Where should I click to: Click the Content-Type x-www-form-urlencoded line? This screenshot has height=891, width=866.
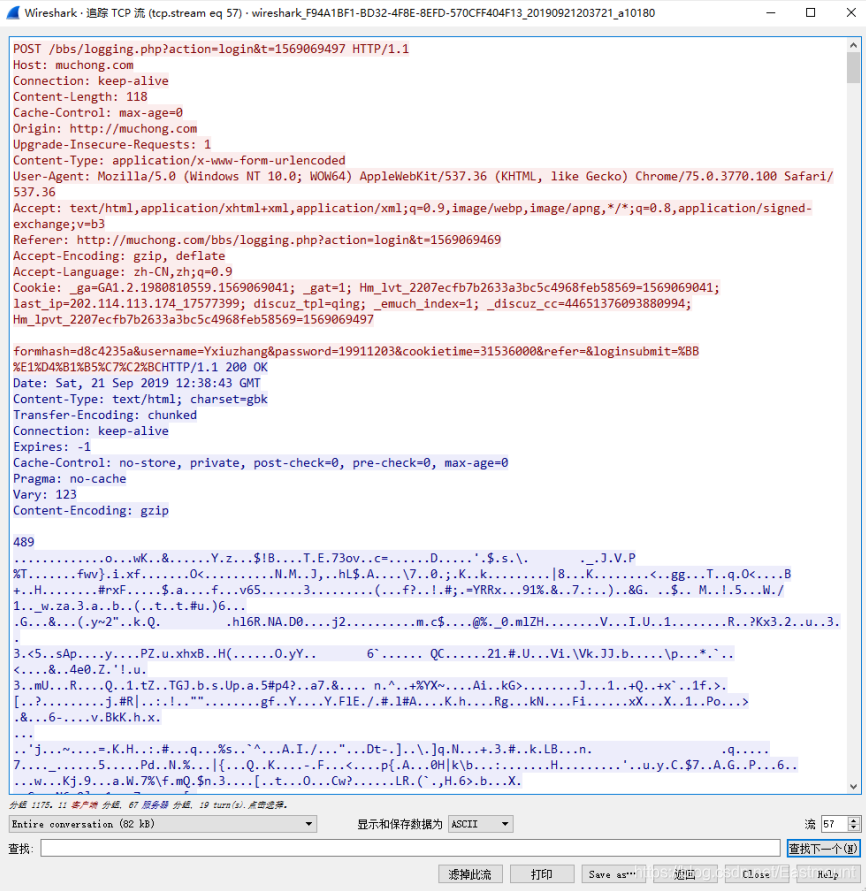(x=179, y=160)
